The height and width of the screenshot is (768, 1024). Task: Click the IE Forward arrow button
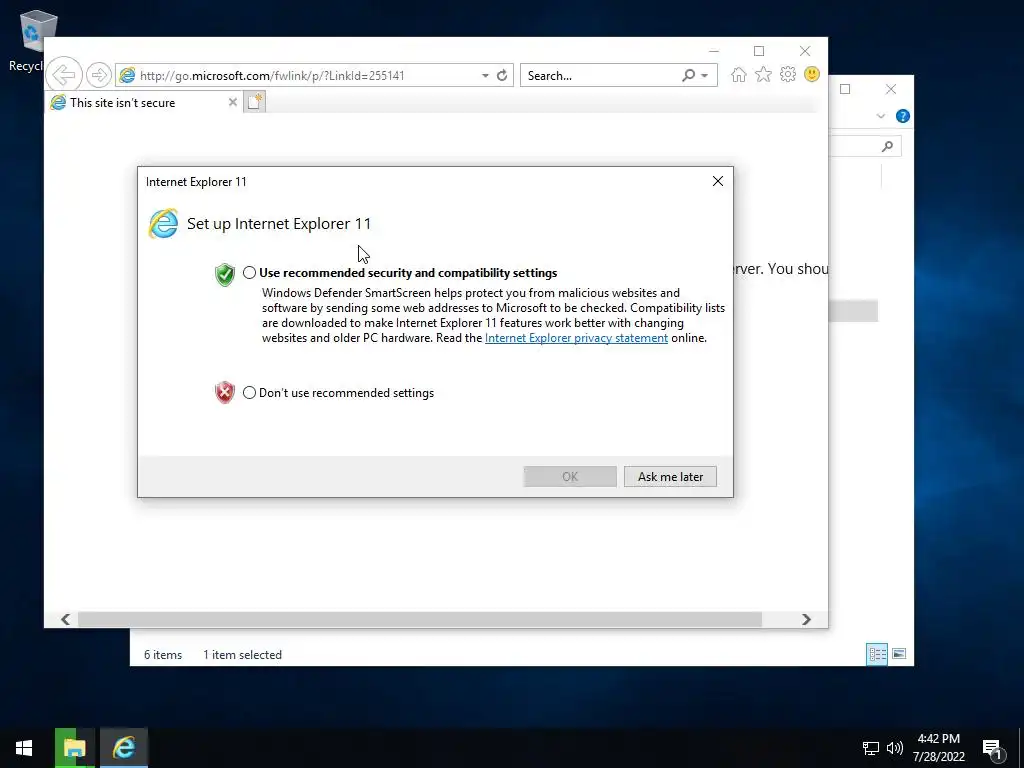(x=99, y=75)
